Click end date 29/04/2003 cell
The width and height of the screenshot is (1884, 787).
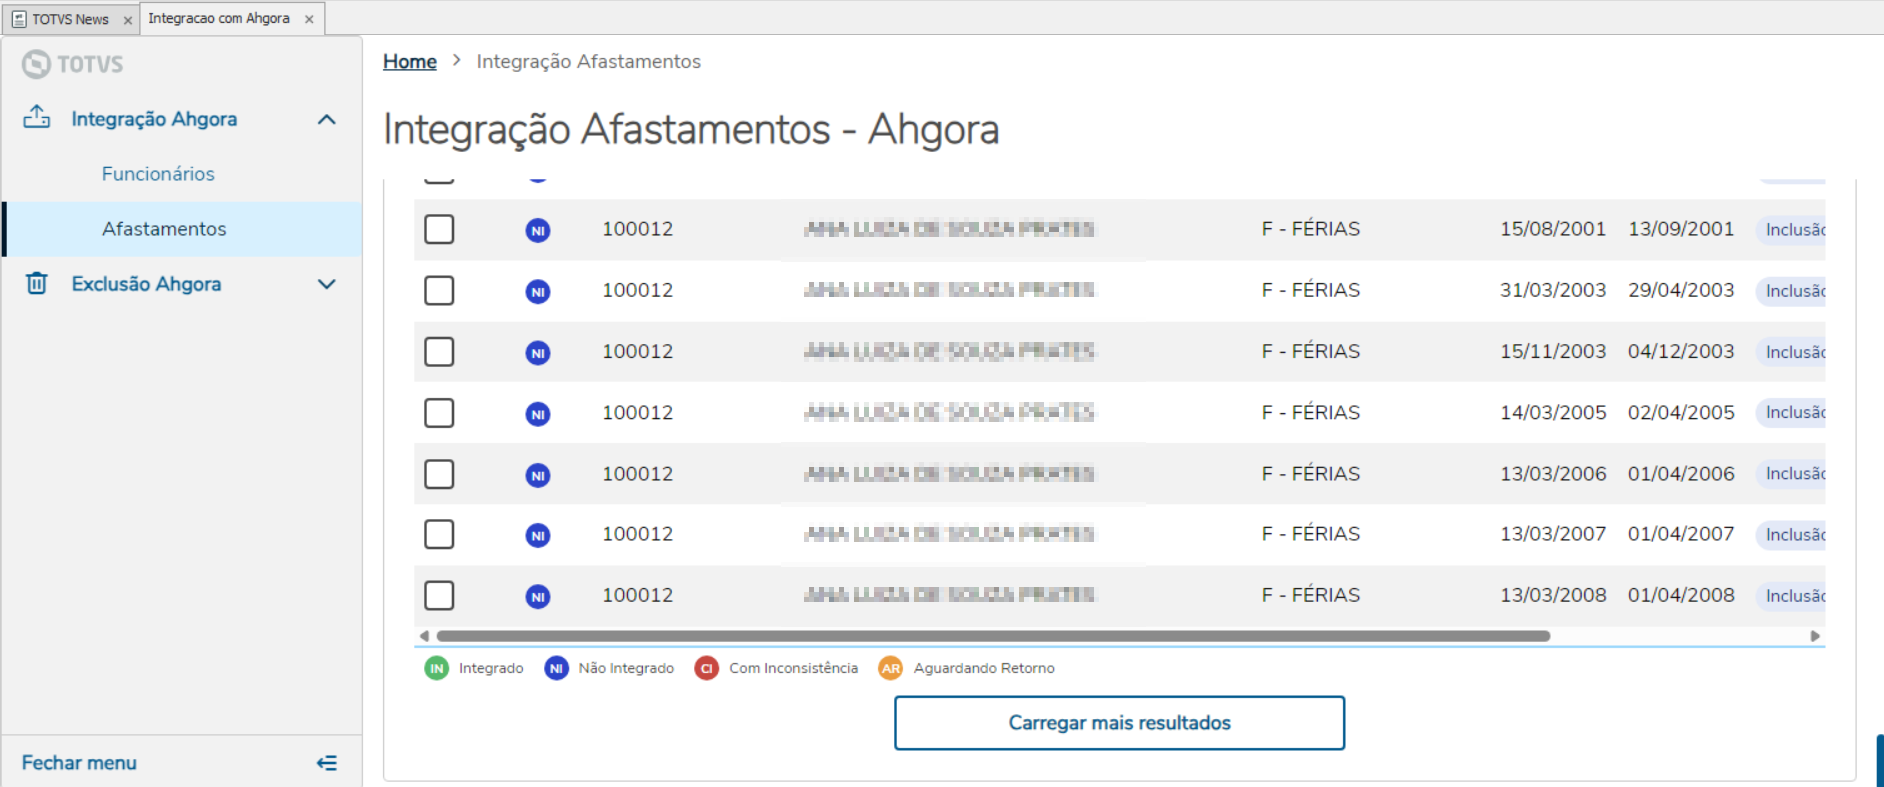(1681, 290)
